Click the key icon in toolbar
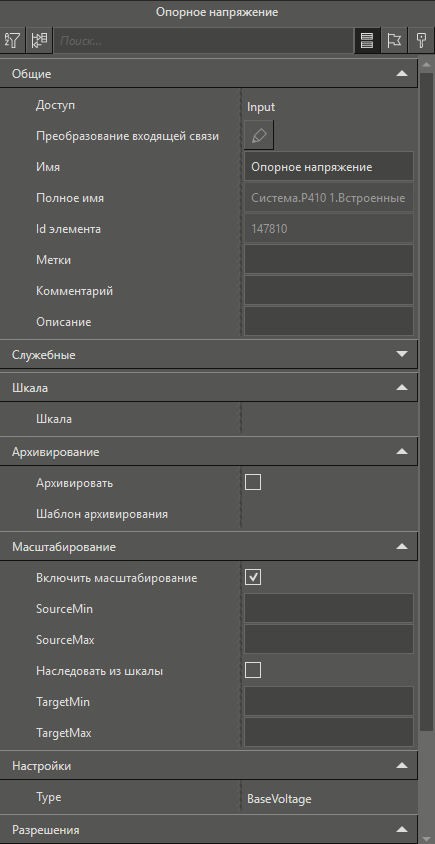435x844 pixels. tap(421, 40)
